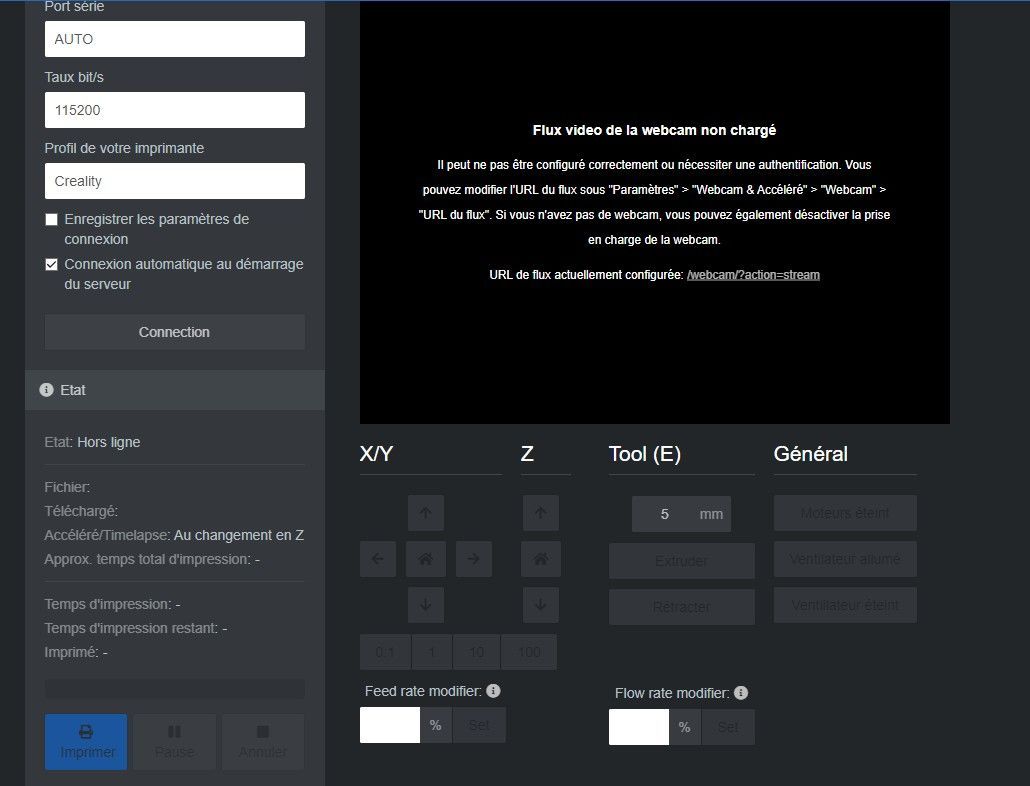Click the X/Y home icon
The width and height of the screenshot is (1030, 786).
[426, 559]
